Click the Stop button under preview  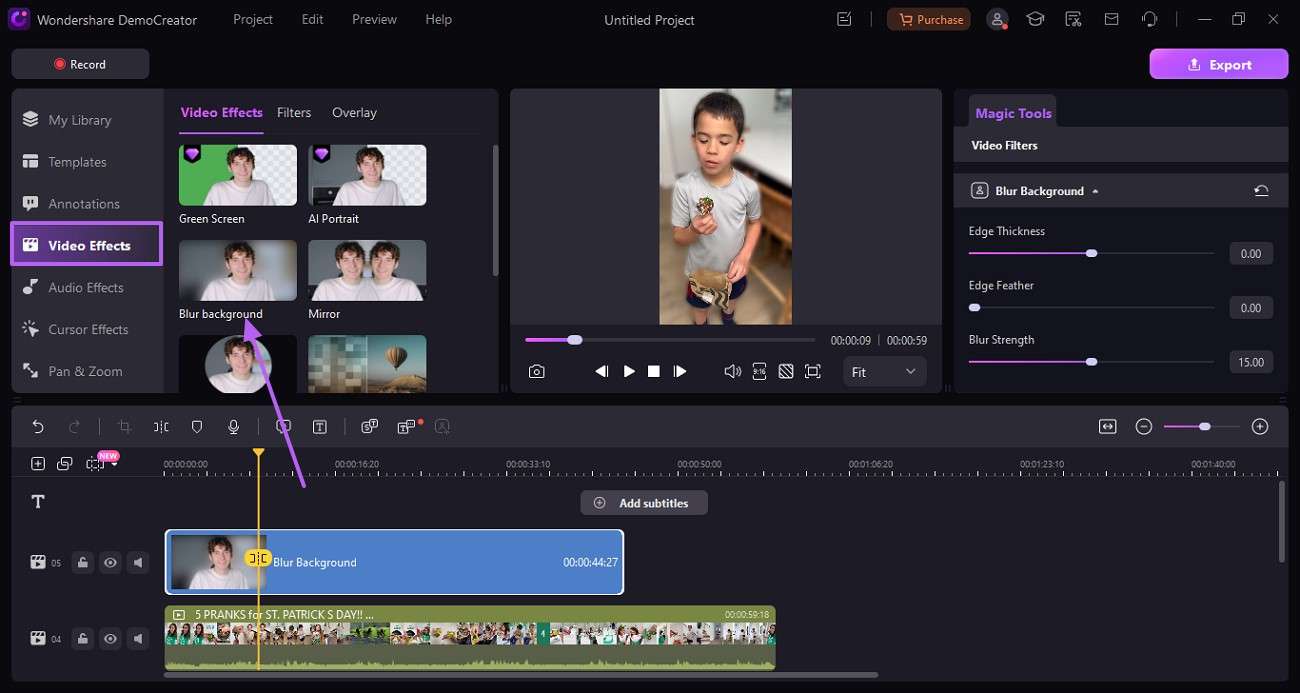[x=653, y=371]
